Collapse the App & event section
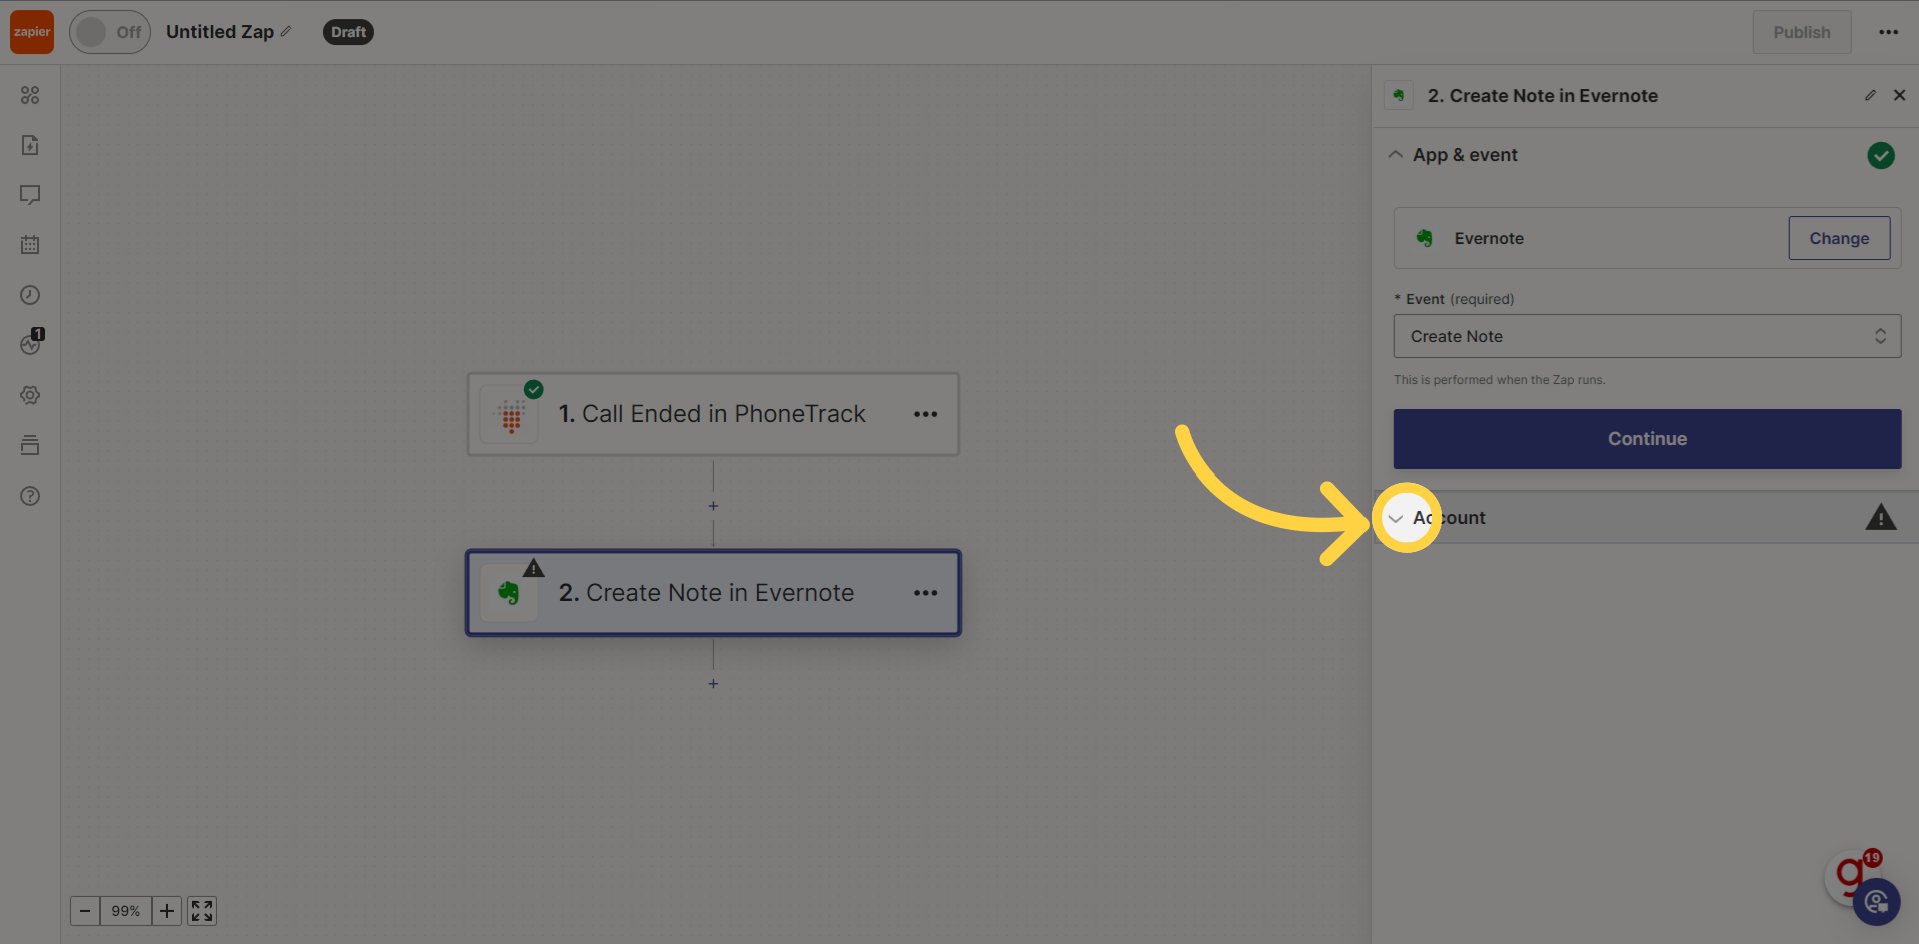This screenshot has width=1919, height=944. (x=1396, y=155)
